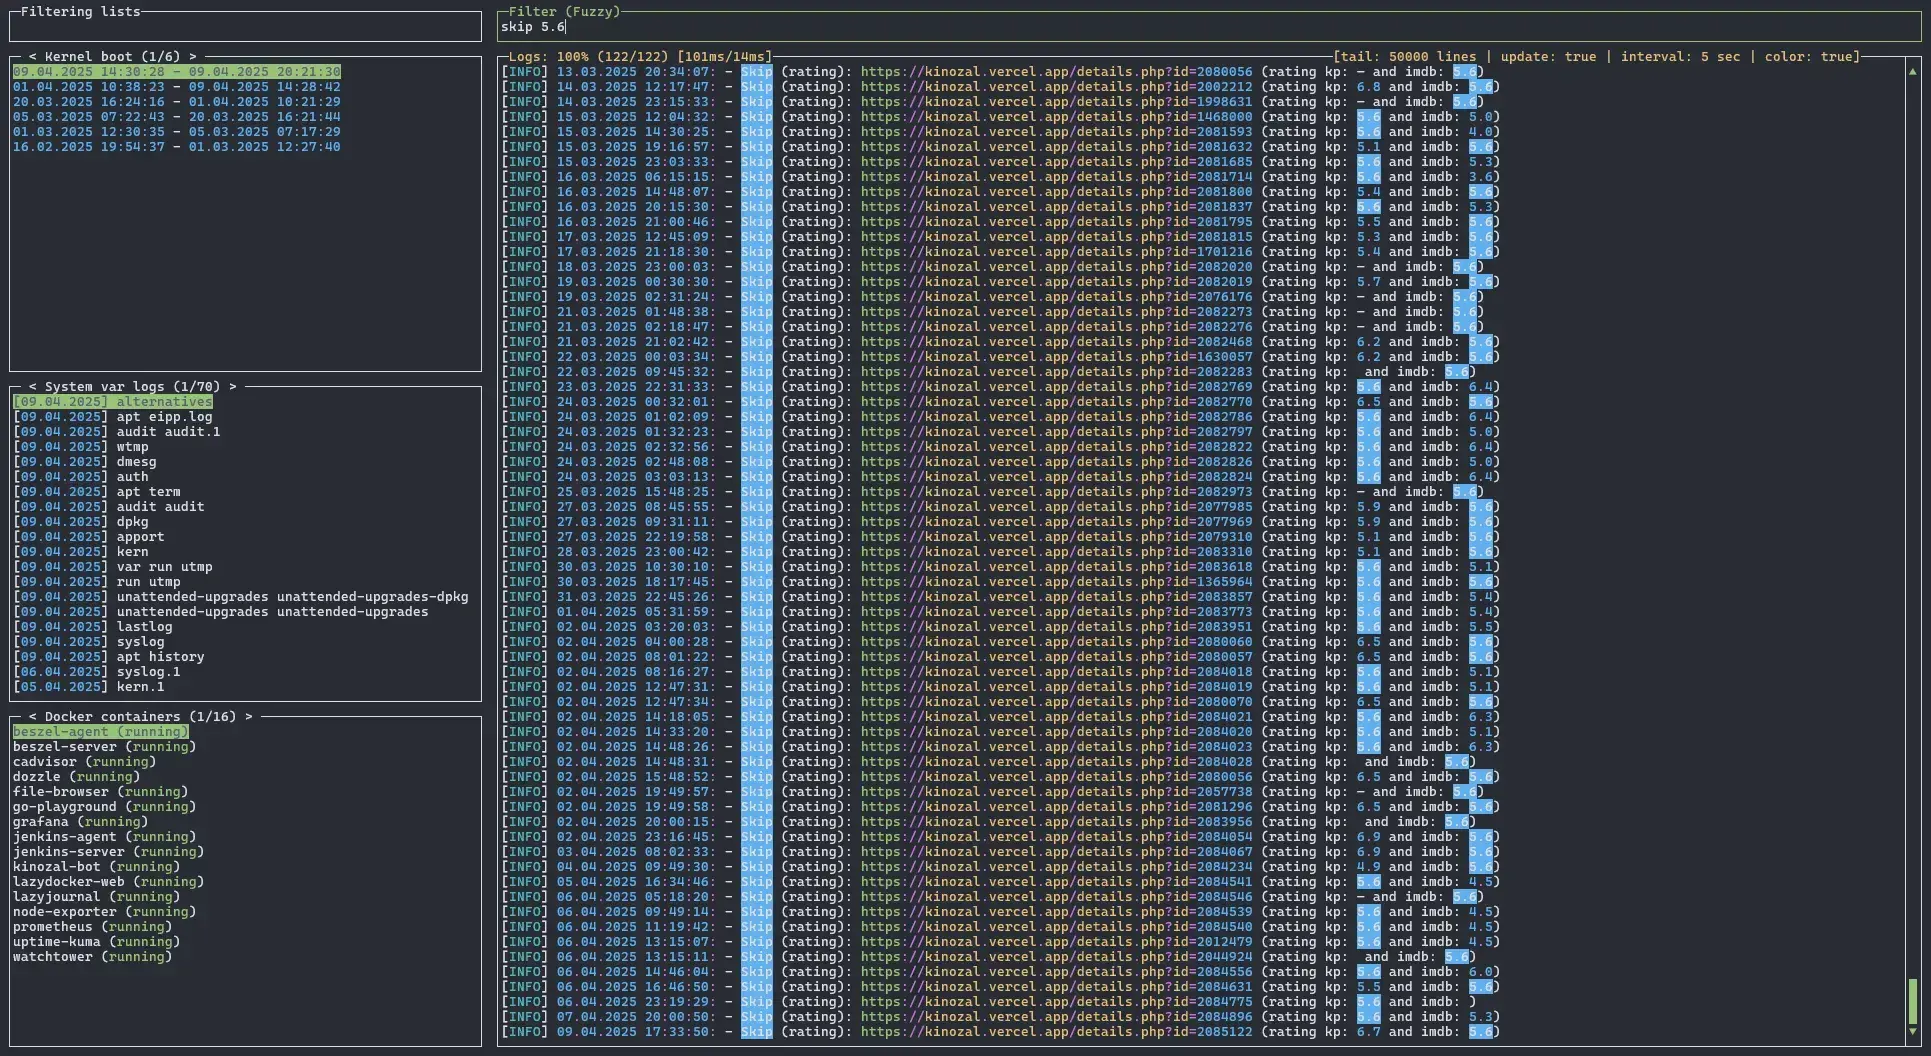This screenshot has height=1056, width=1931.
Task: Select the lazyjournal container
Action: 97,897
